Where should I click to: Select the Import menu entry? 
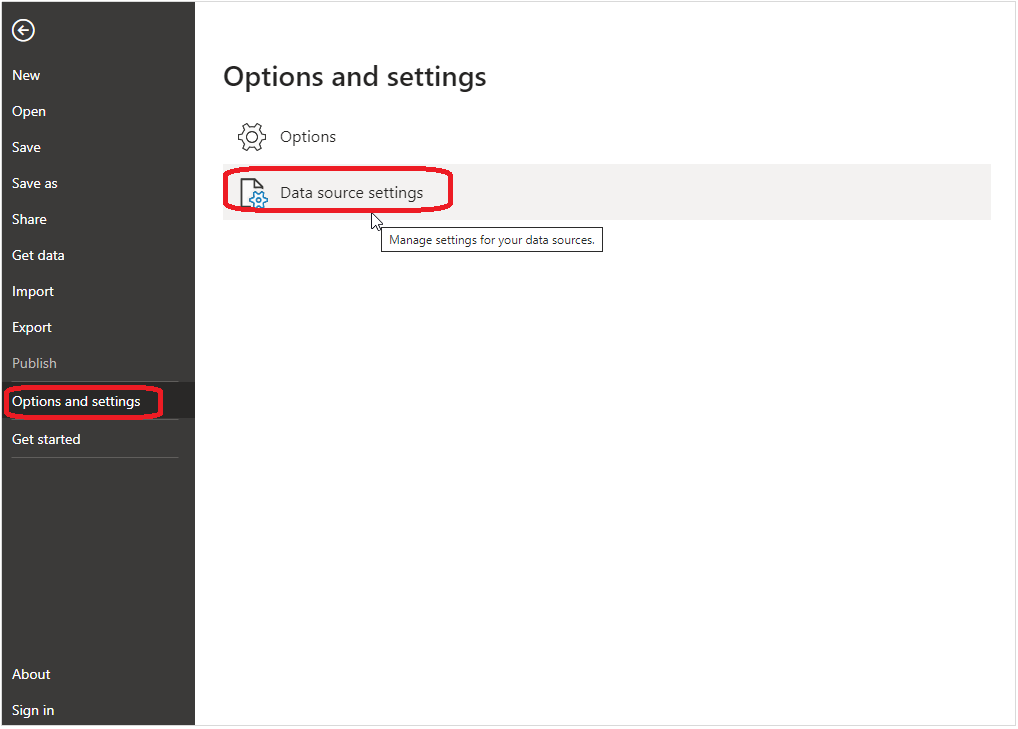pyautogui.click(x=32, y=291)
